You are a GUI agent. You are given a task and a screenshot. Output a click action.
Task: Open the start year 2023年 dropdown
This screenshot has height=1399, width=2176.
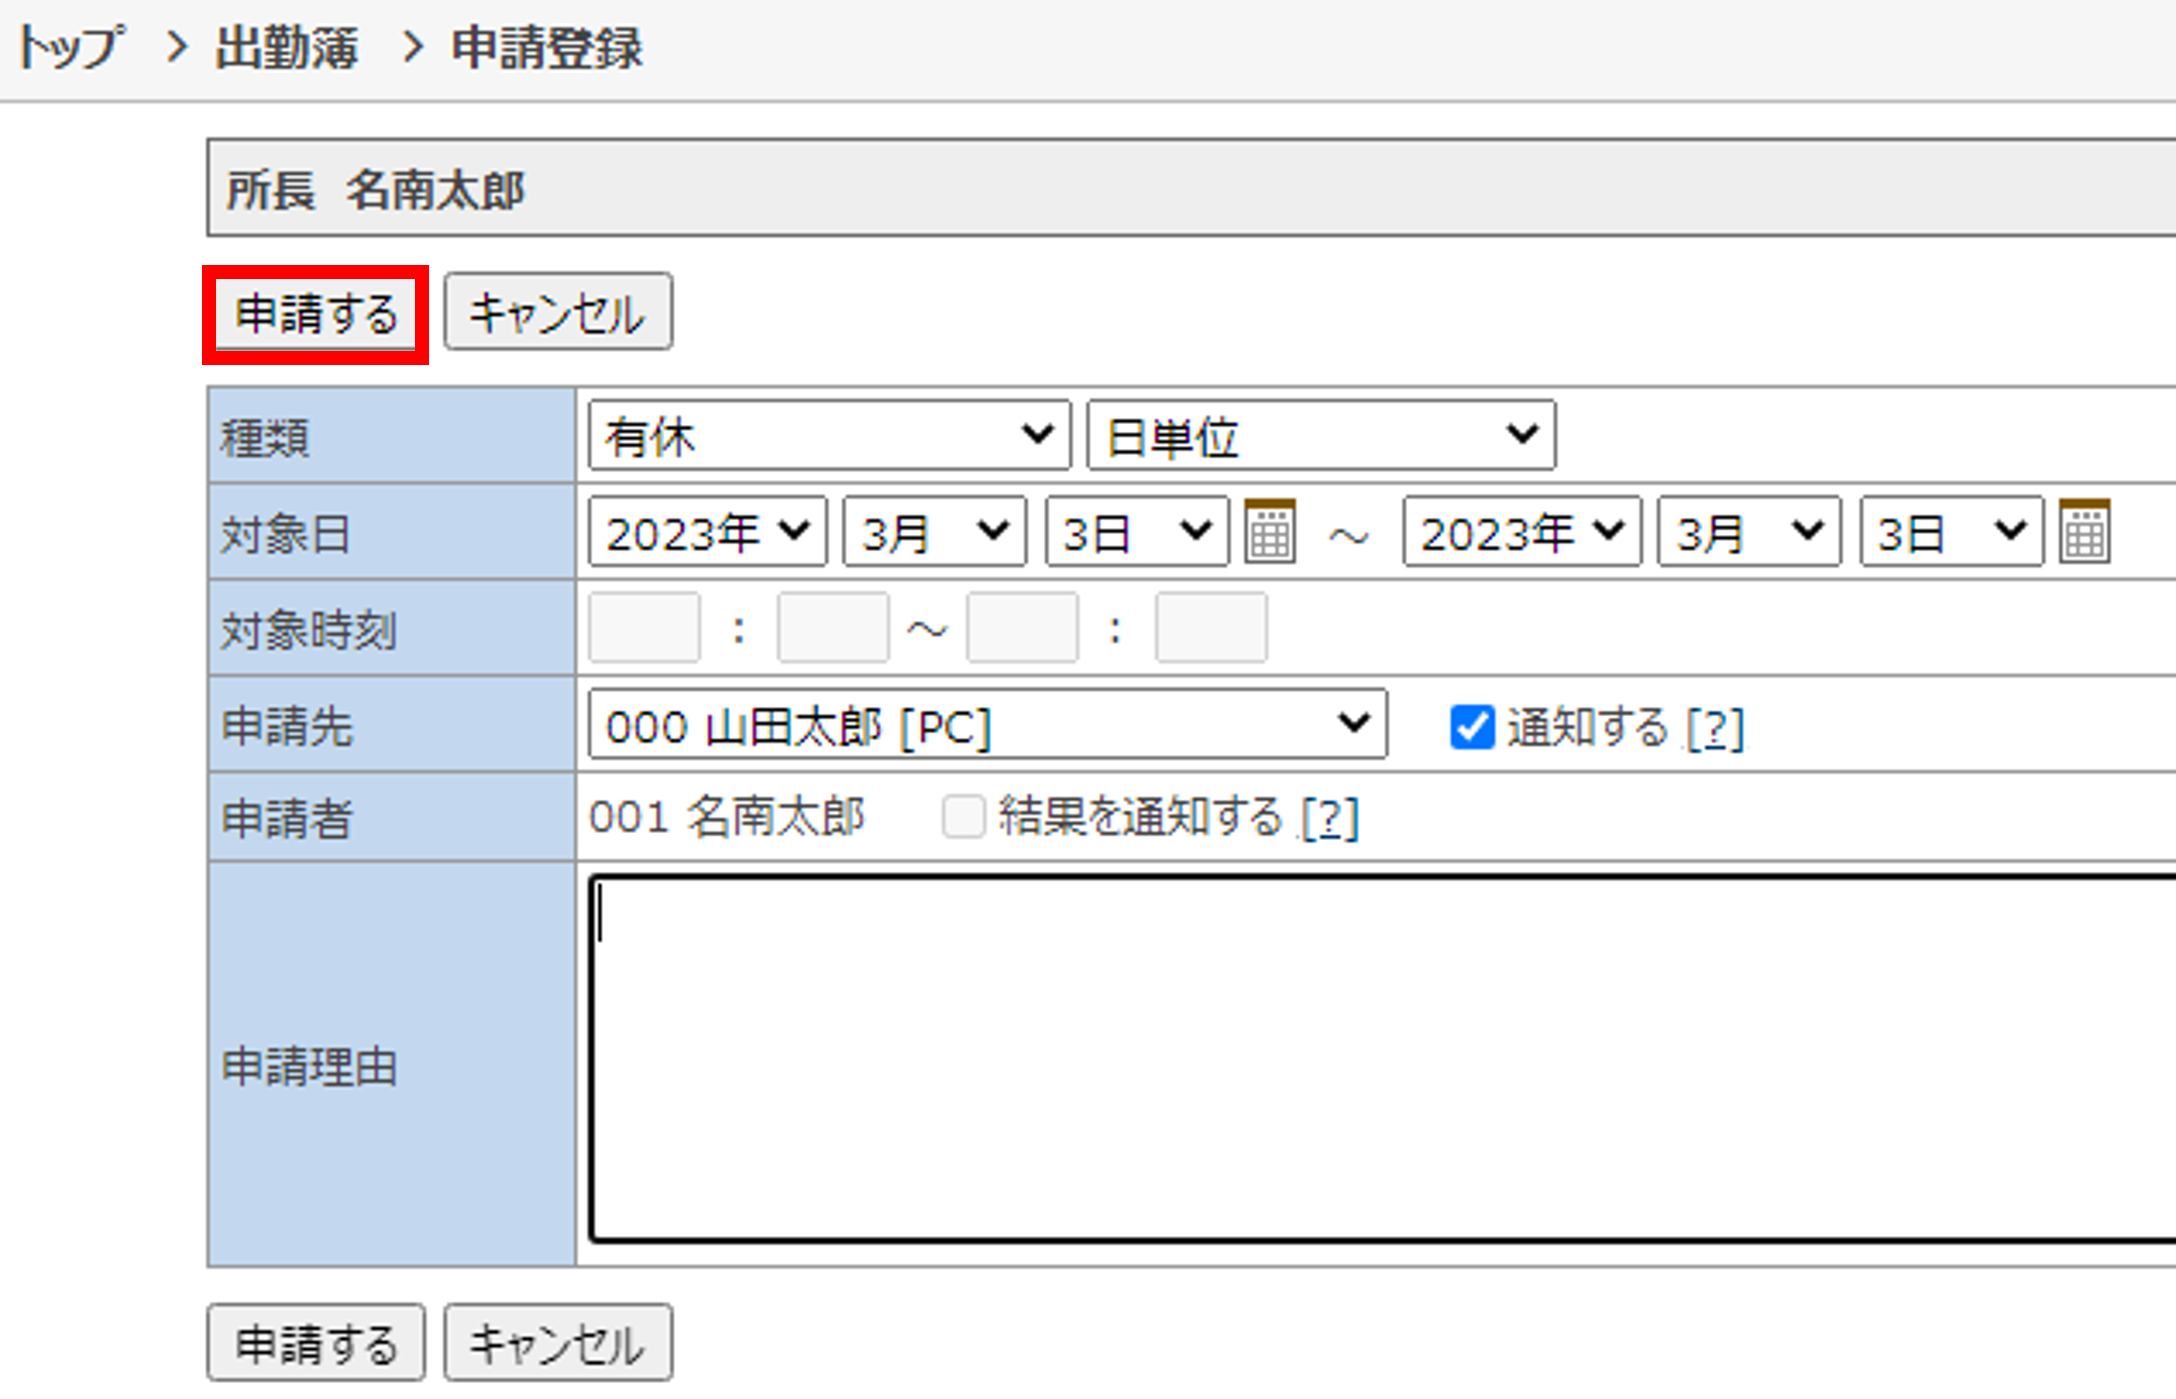(x=707, y=532)
